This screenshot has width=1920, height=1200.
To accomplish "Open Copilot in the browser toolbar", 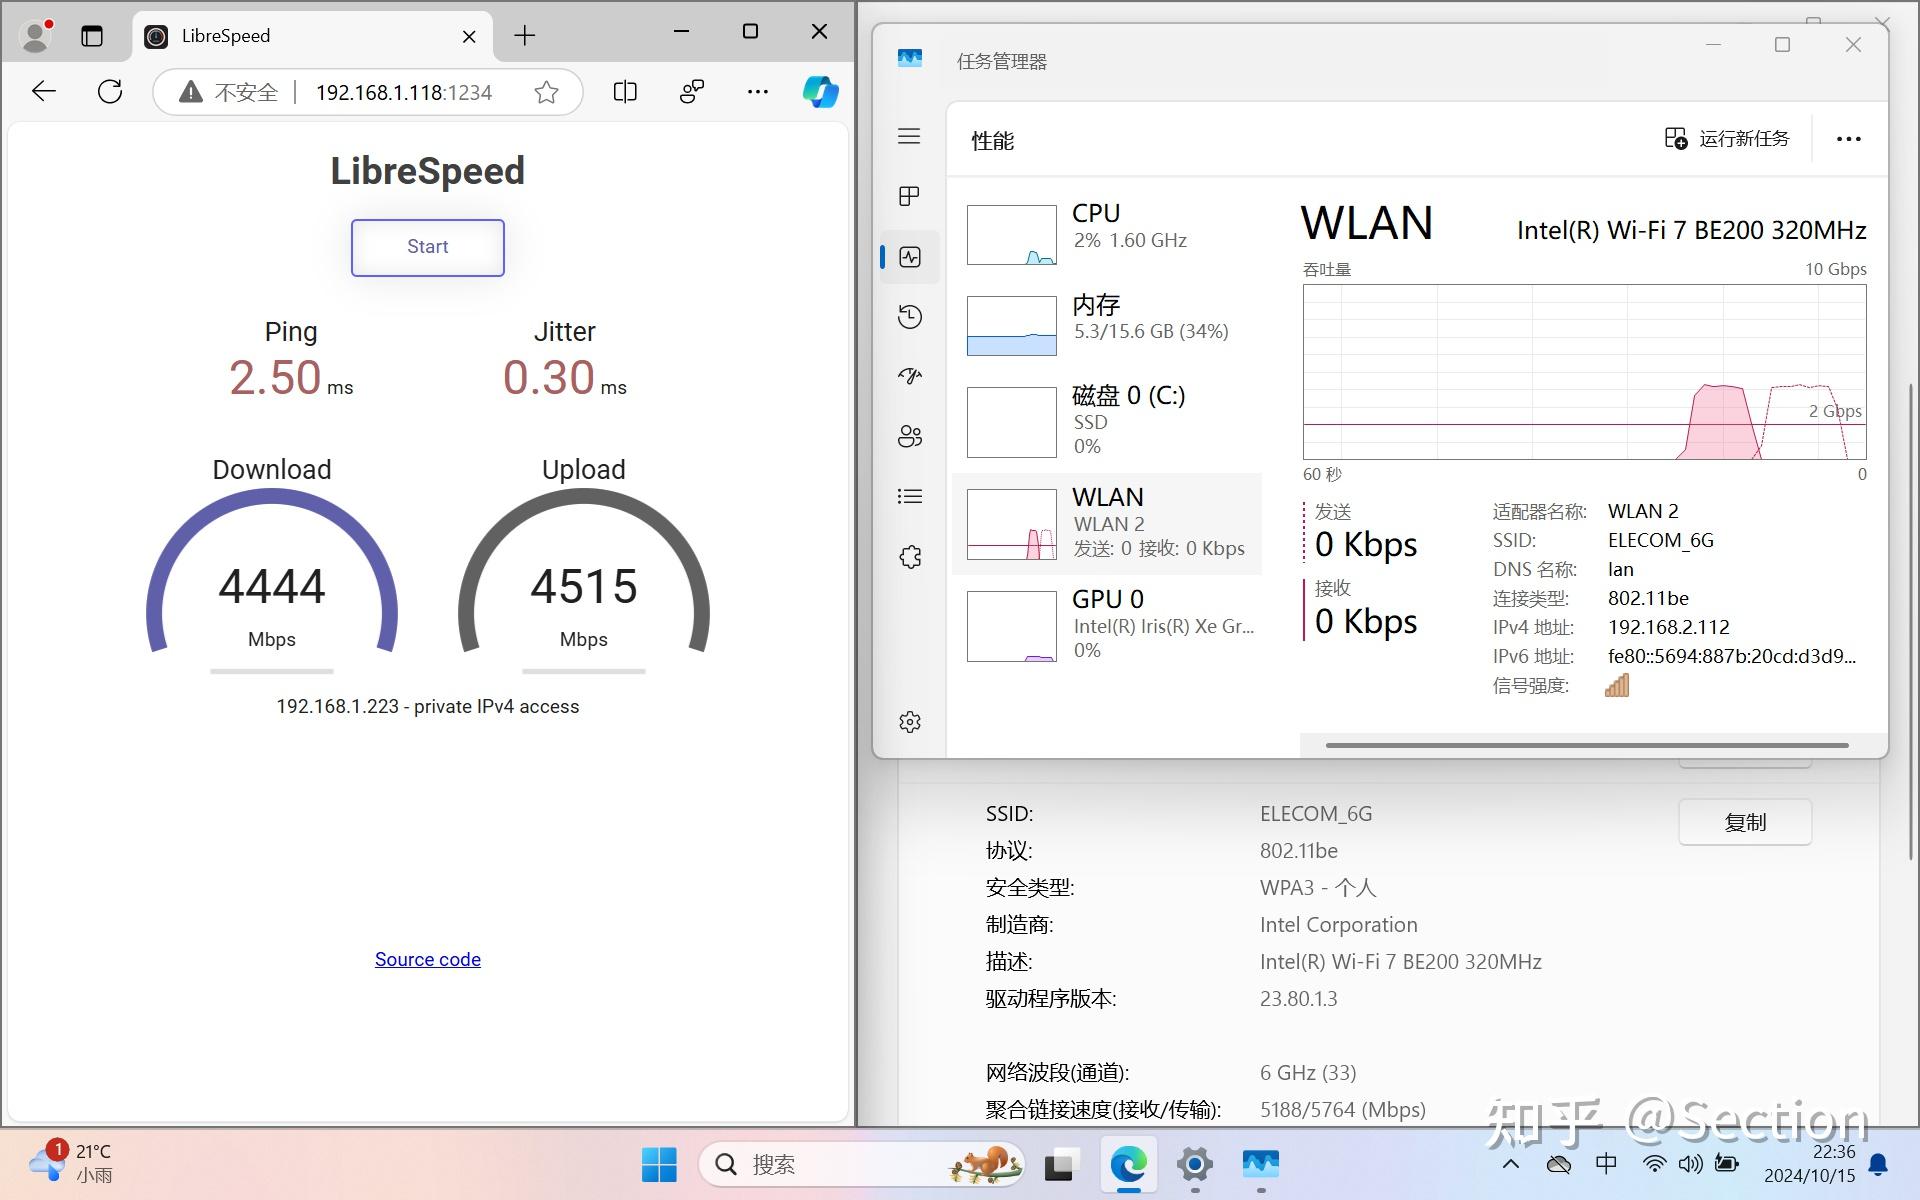I will pos(819,91).
